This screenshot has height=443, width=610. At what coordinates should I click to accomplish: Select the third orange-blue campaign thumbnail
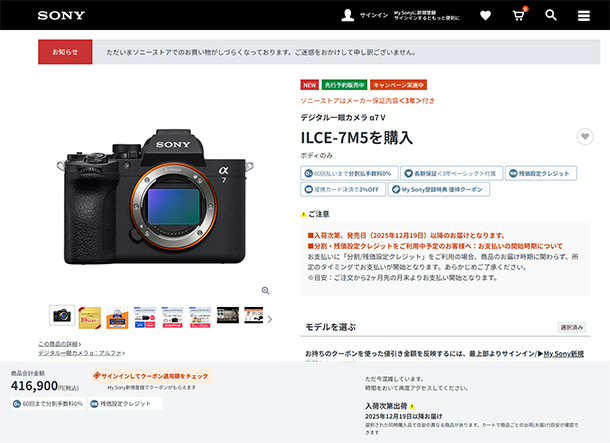(117, 318)
